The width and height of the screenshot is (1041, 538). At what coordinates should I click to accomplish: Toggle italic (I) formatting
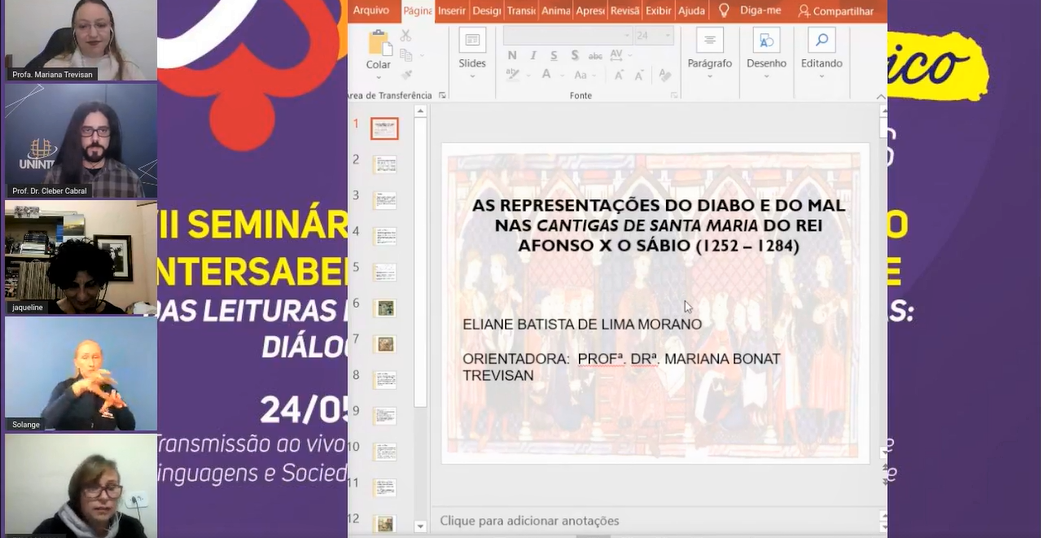pyautogui.click(x=533, y=56)
